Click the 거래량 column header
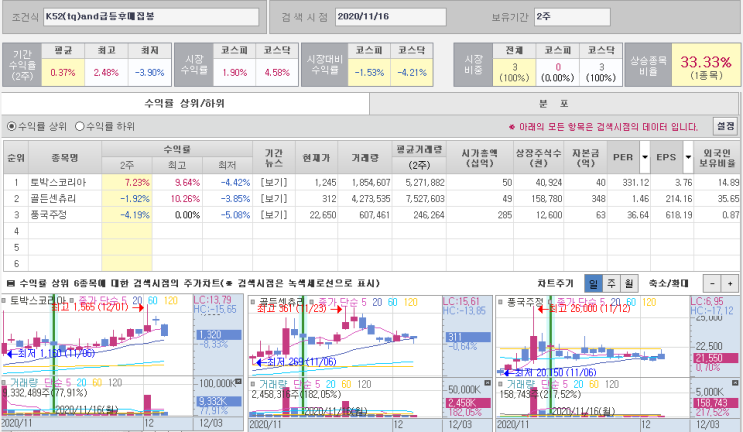743x432 pixels. pos(364,158)
